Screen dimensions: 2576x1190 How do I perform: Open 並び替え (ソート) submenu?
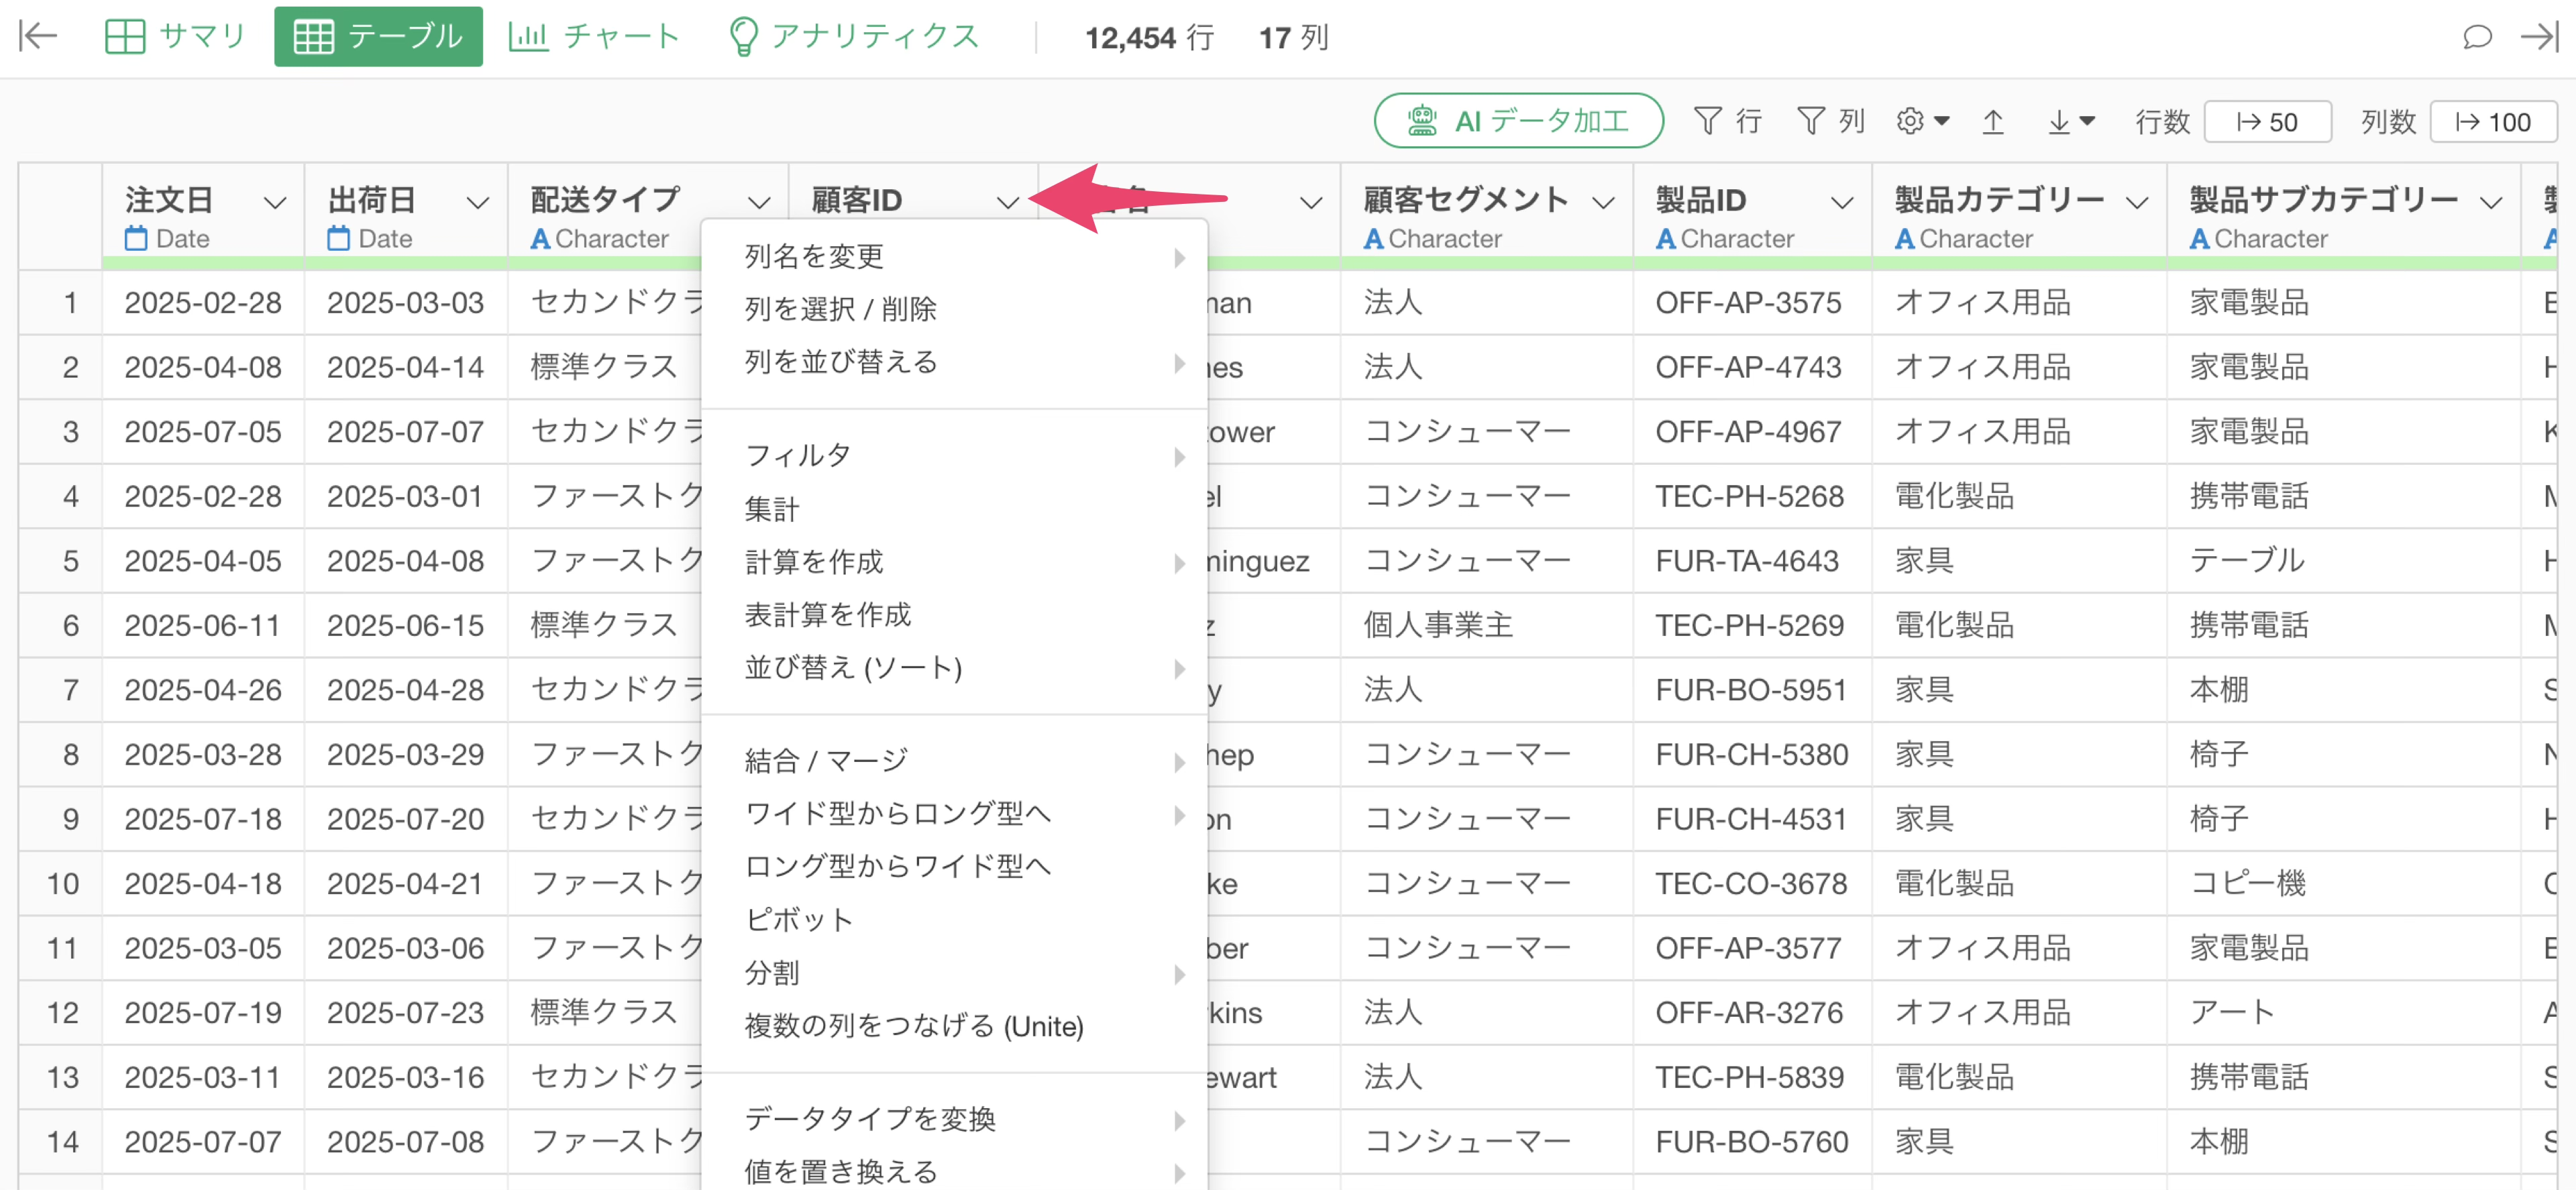point(955,668)
